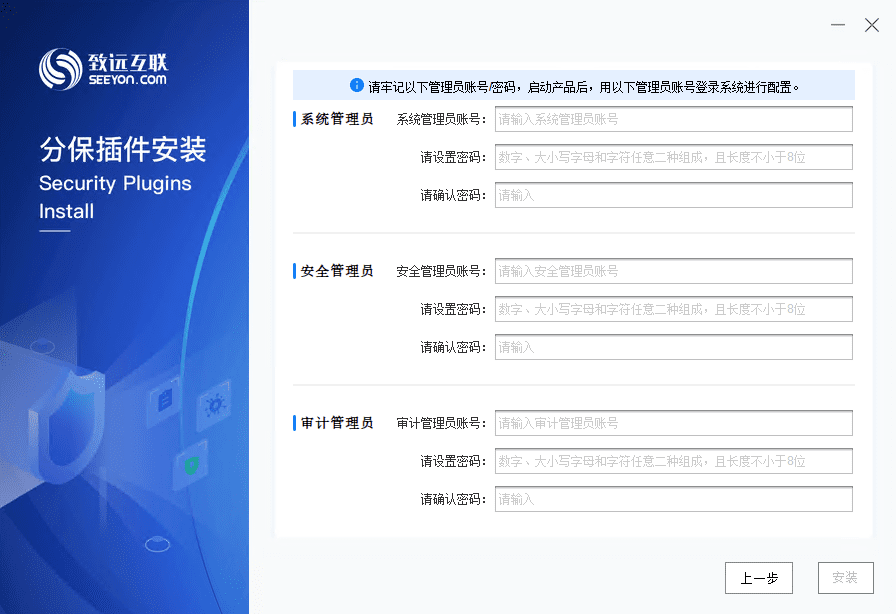Viewport: 896px width, 614px height.
Task: Click the blue info icon in notice banner
Action: coord(357,85)
